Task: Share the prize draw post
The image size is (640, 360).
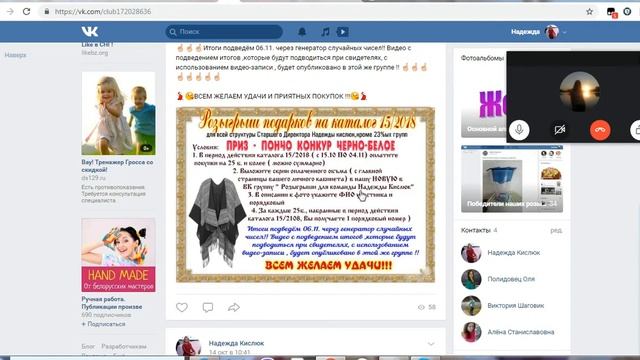Action: (x=234, y=307)
